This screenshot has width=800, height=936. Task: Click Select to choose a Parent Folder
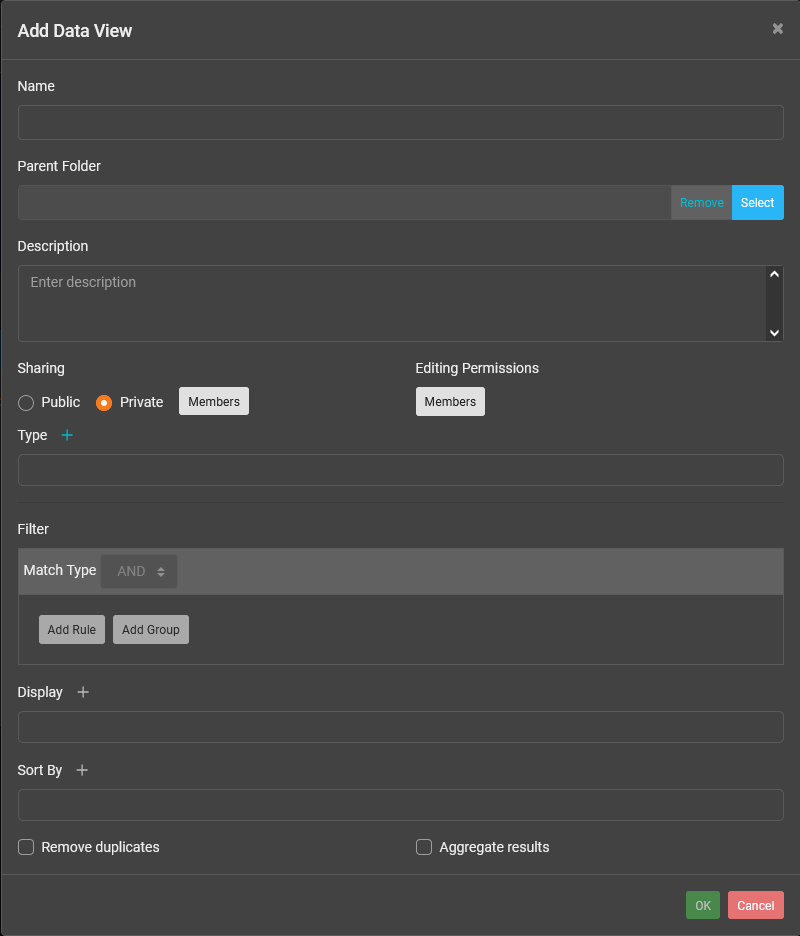click(757, 202)
